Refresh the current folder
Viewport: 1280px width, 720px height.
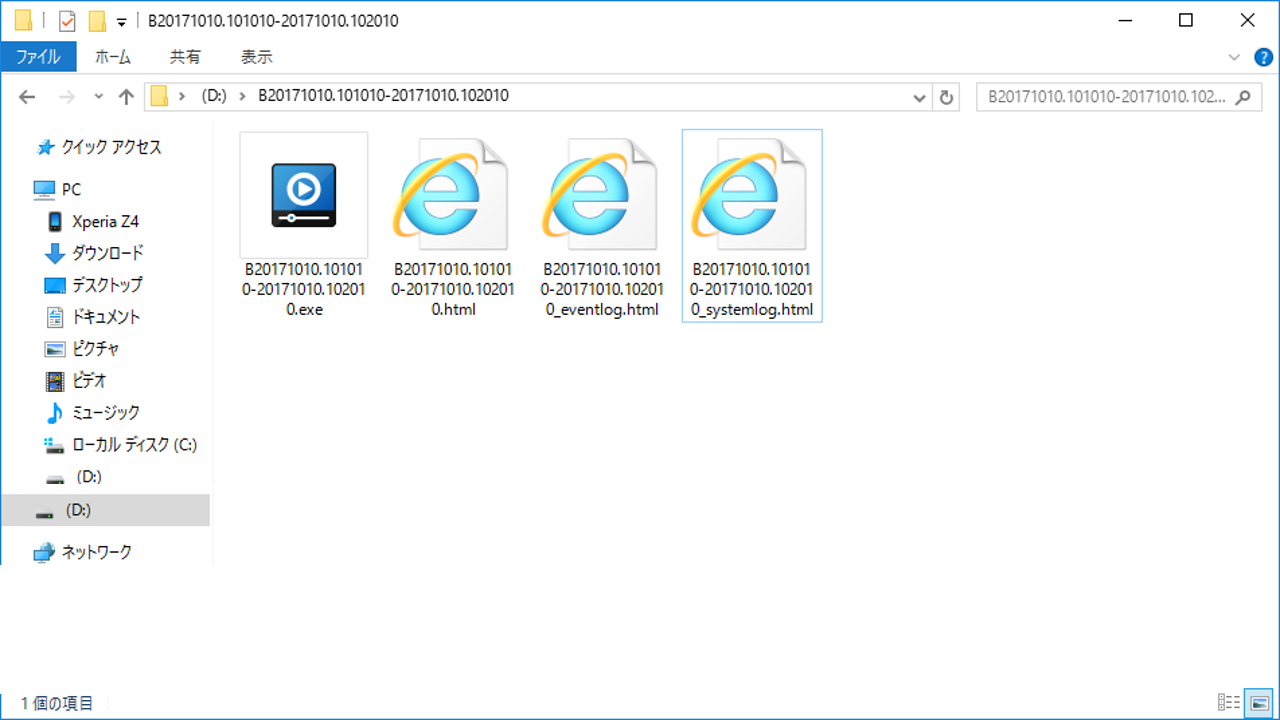pos(946,97)
